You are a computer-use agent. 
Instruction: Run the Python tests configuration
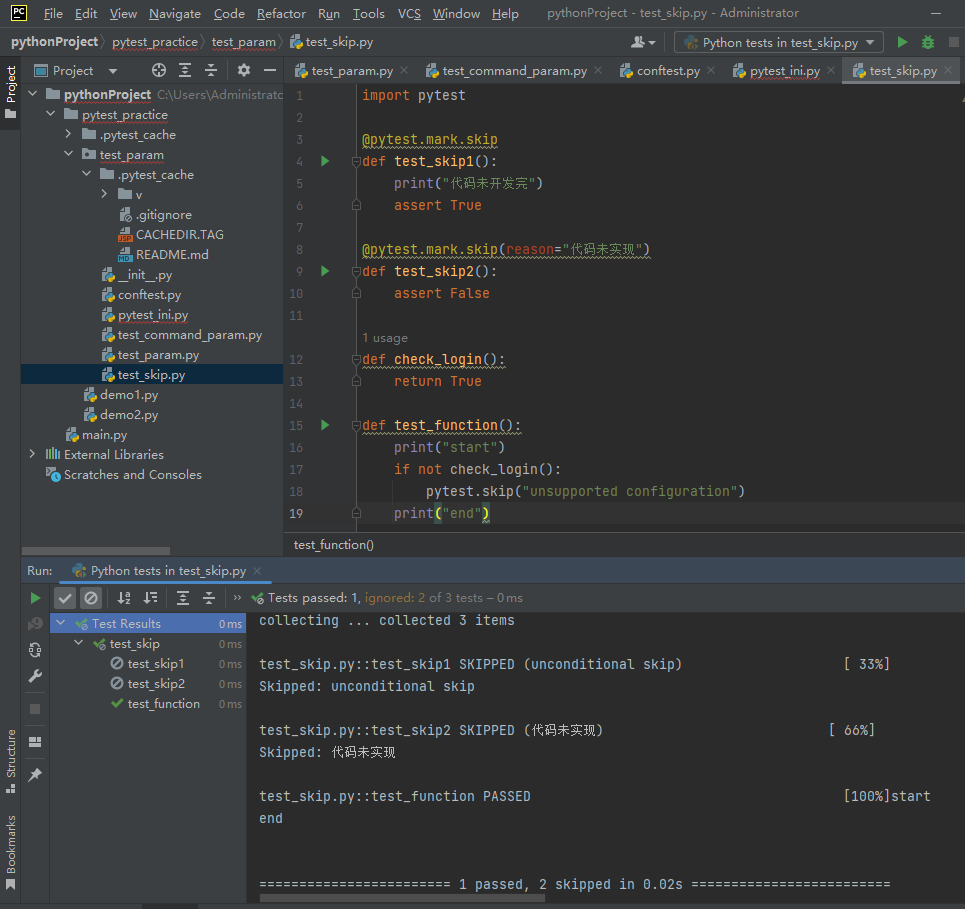point(902,42)
